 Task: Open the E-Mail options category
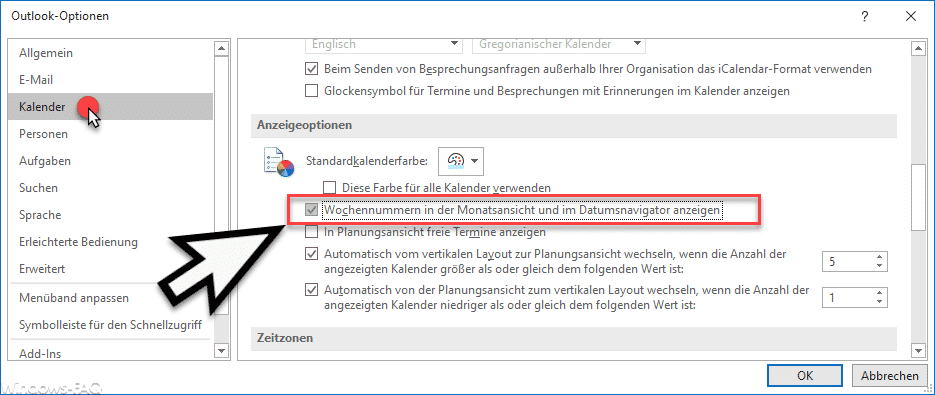(110, 80)
